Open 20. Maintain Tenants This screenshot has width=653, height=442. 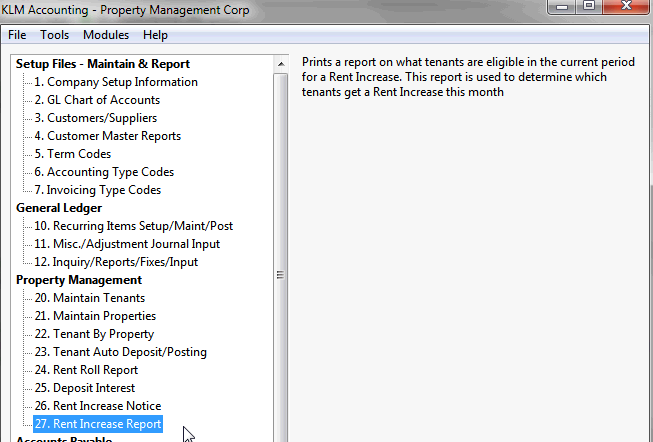click(90, 298)
